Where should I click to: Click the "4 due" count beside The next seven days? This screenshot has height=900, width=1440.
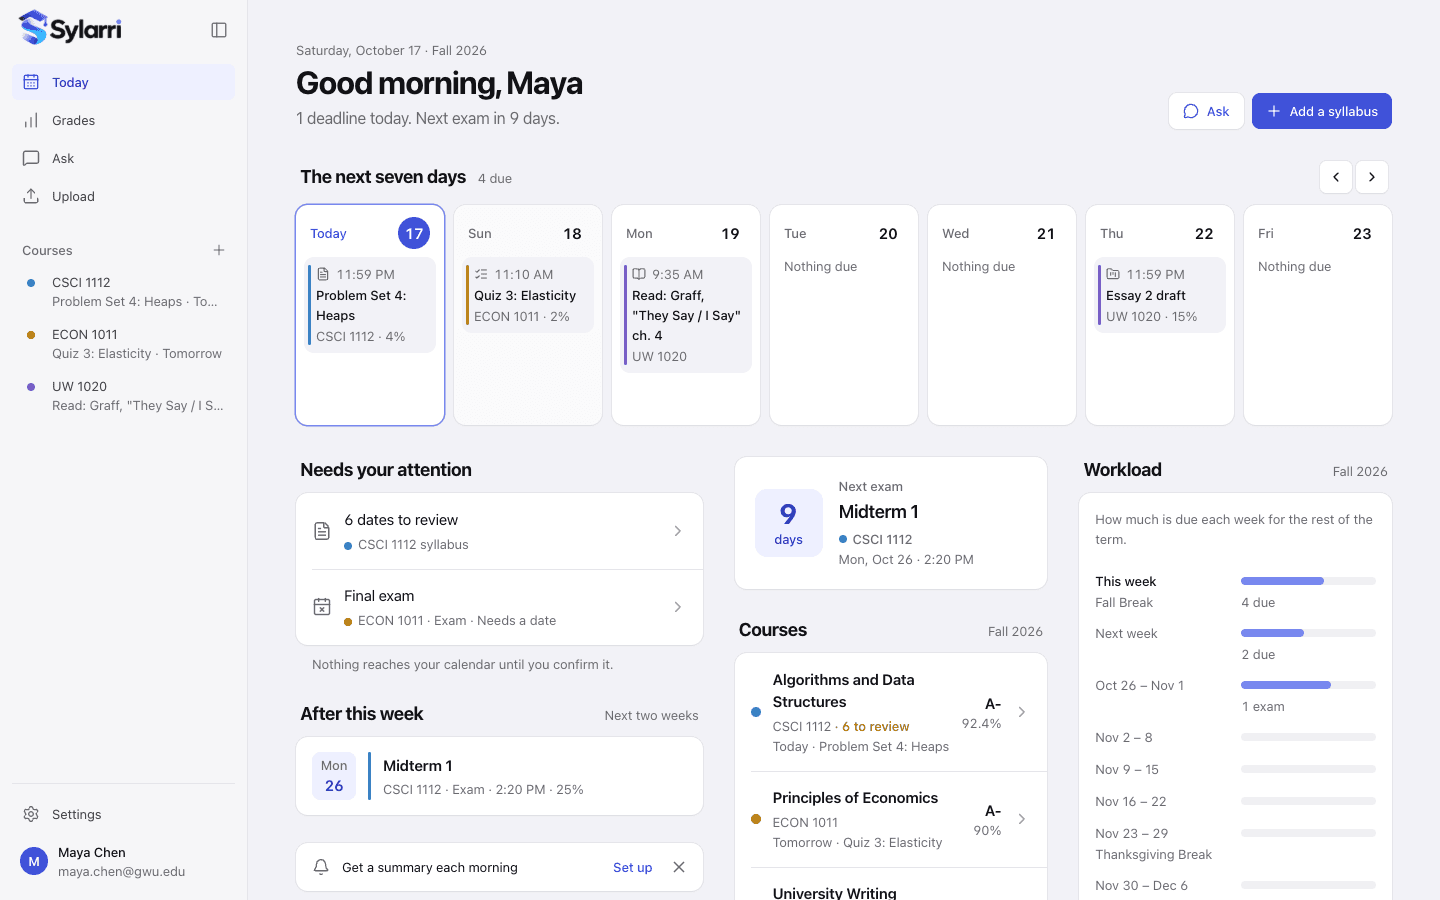pos(495,179)
